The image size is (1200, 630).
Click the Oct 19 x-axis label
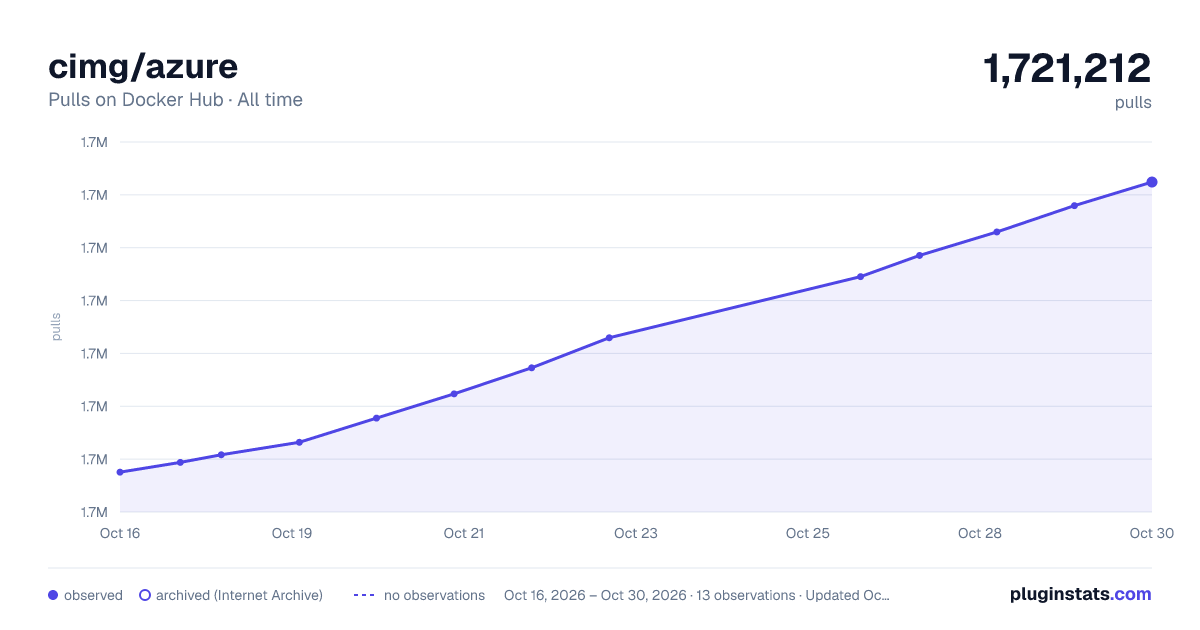click(x=292, y=533)
